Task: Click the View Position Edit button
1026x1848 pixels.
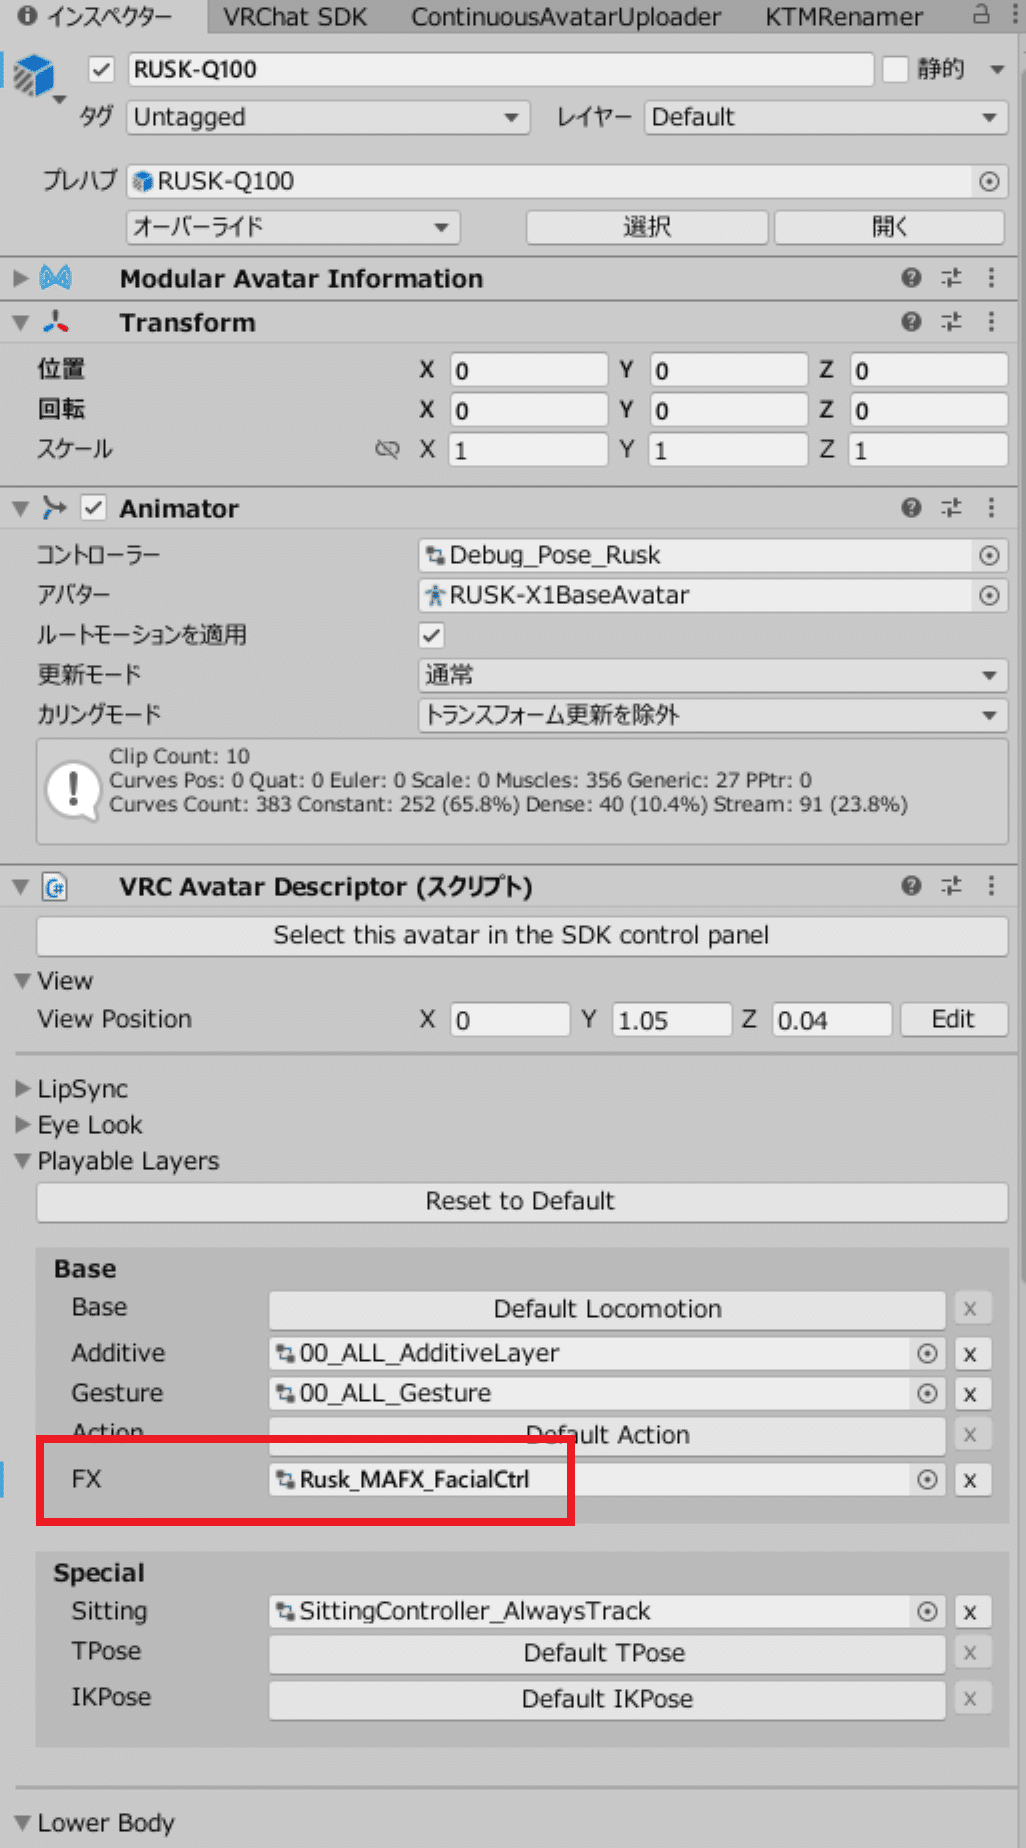Action: tap(953, 1019)
